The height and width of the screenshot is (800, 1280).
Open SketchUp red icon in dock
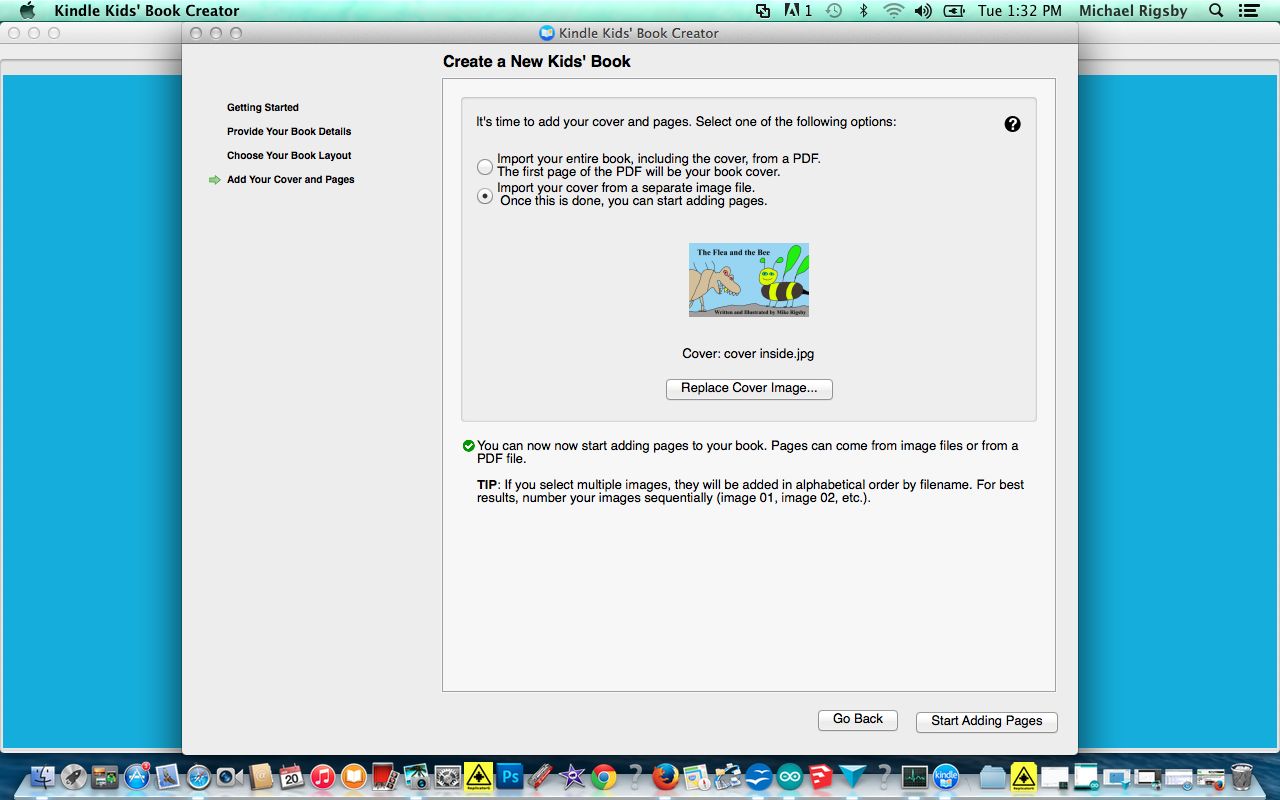(x=821, y=776)
